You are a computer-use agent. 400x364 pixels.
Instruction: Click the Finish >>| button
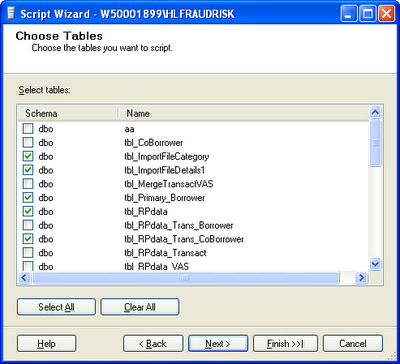(x=285, y=343)
